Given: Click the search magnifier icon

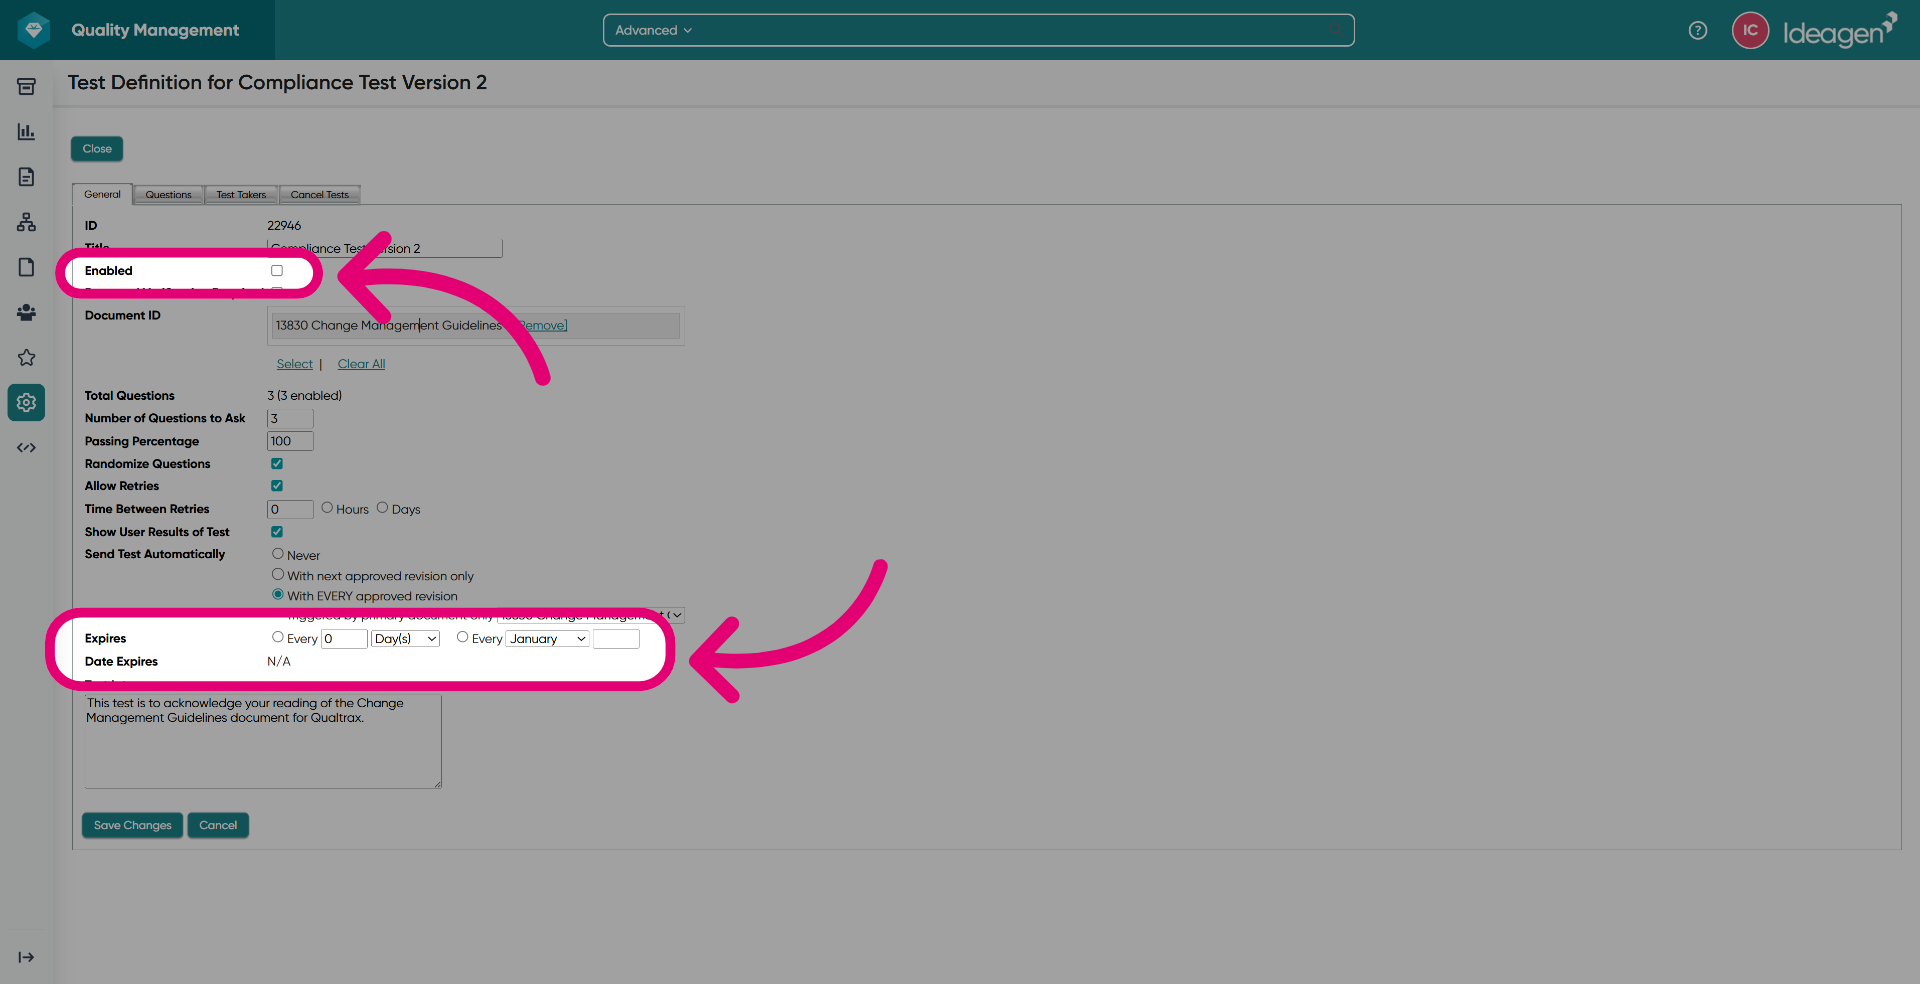Looking at the screenshot, I should click(1337, 30).
